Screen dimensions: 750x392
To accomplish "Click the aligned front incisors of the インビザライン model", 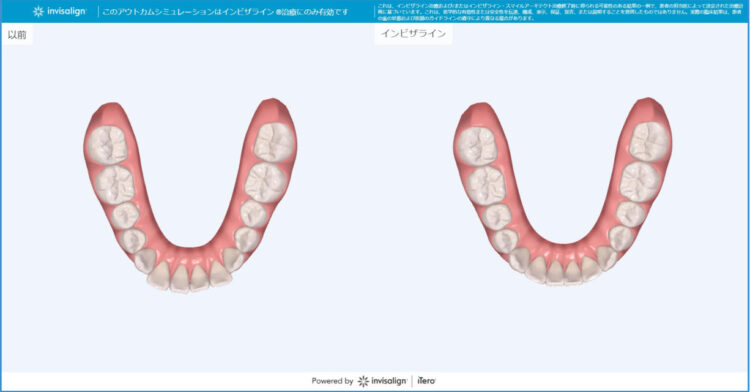I will pyautogui.click(x=563, y=271).
